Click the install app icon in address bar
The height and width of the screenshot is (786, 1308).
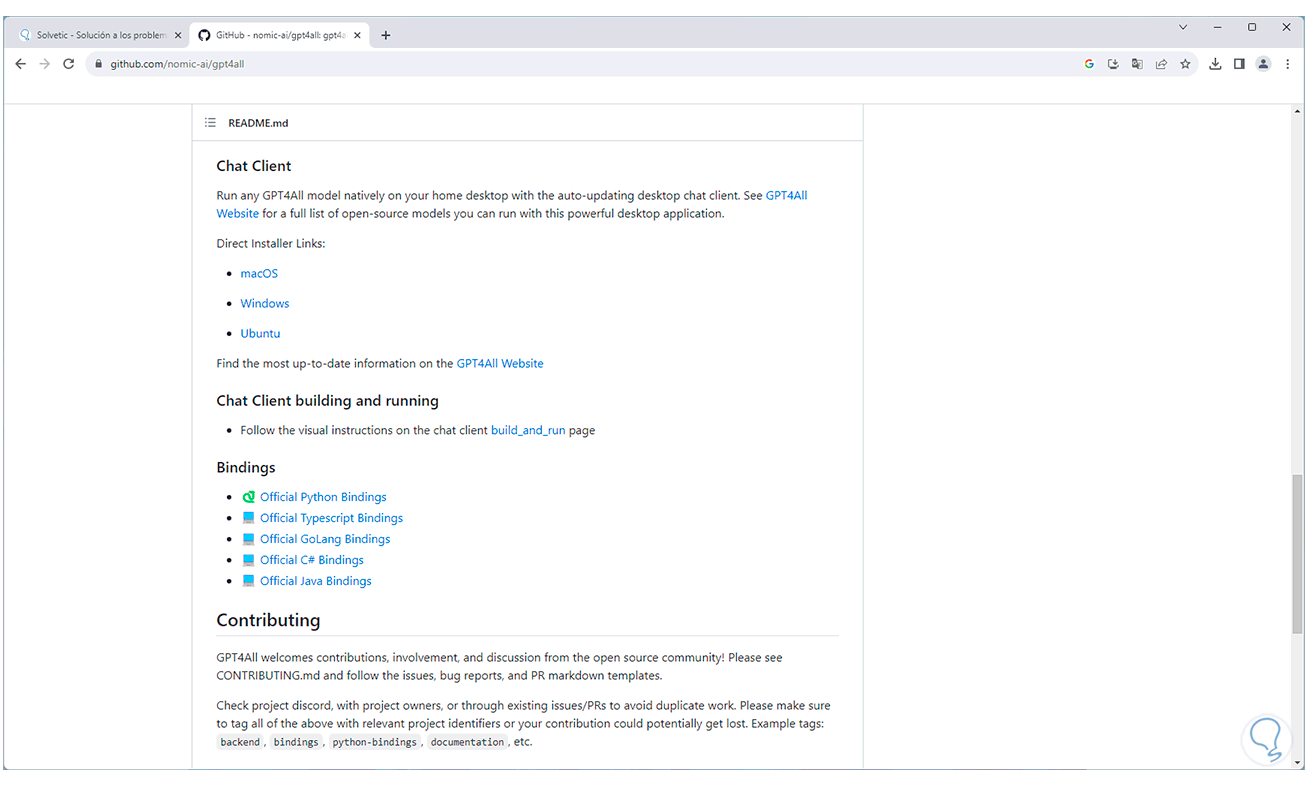(x=1113, y=64)
